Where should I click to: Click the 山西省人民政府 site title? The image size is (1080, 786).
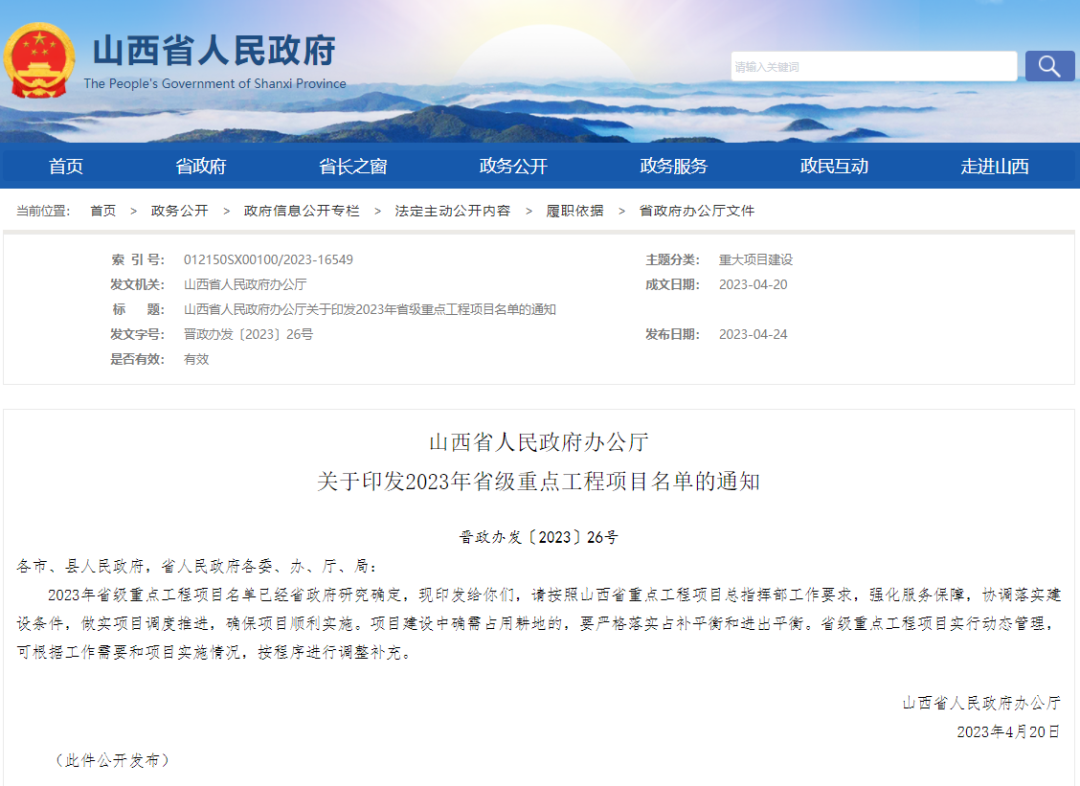(x=214, y=51)
